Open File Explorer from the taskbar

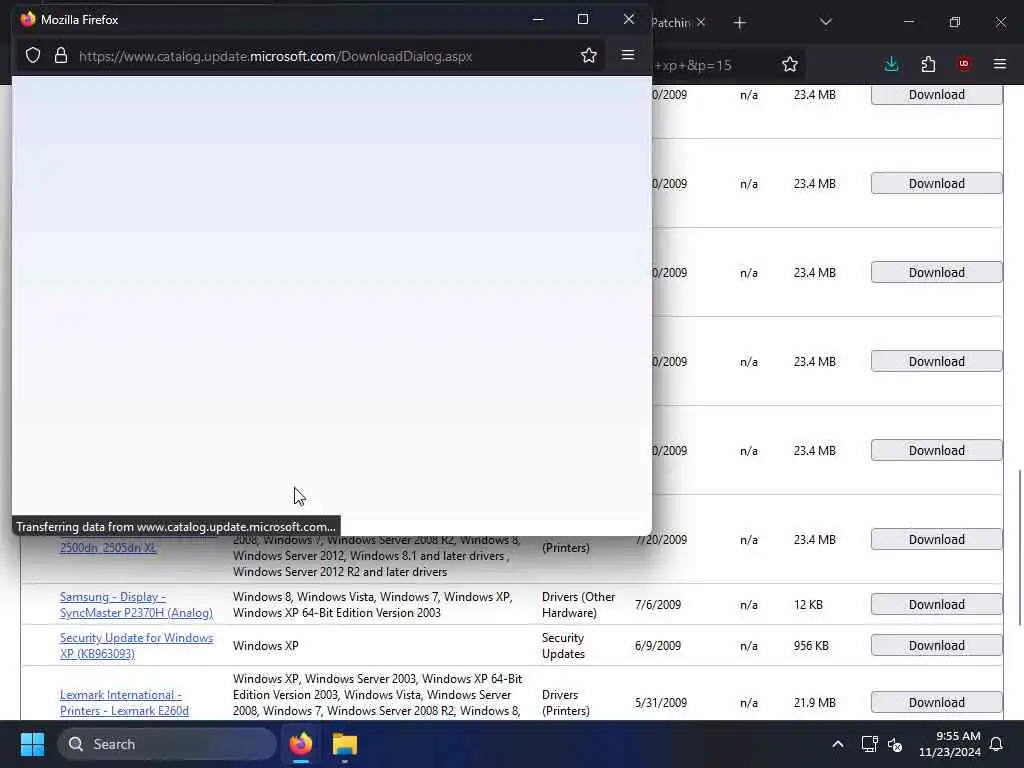345,744
